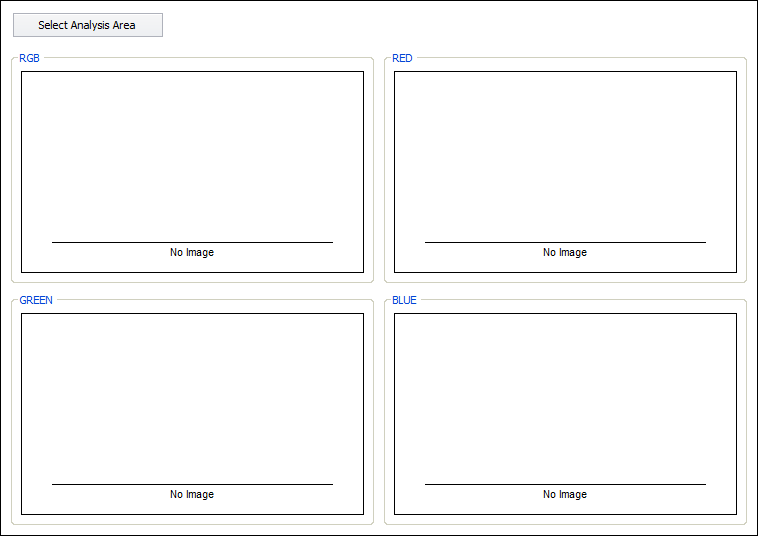Click the horizontal axis line in BLUE histogram
This screenshot has width=758, height=536.
pyautogui.click(x=565, y=484)
